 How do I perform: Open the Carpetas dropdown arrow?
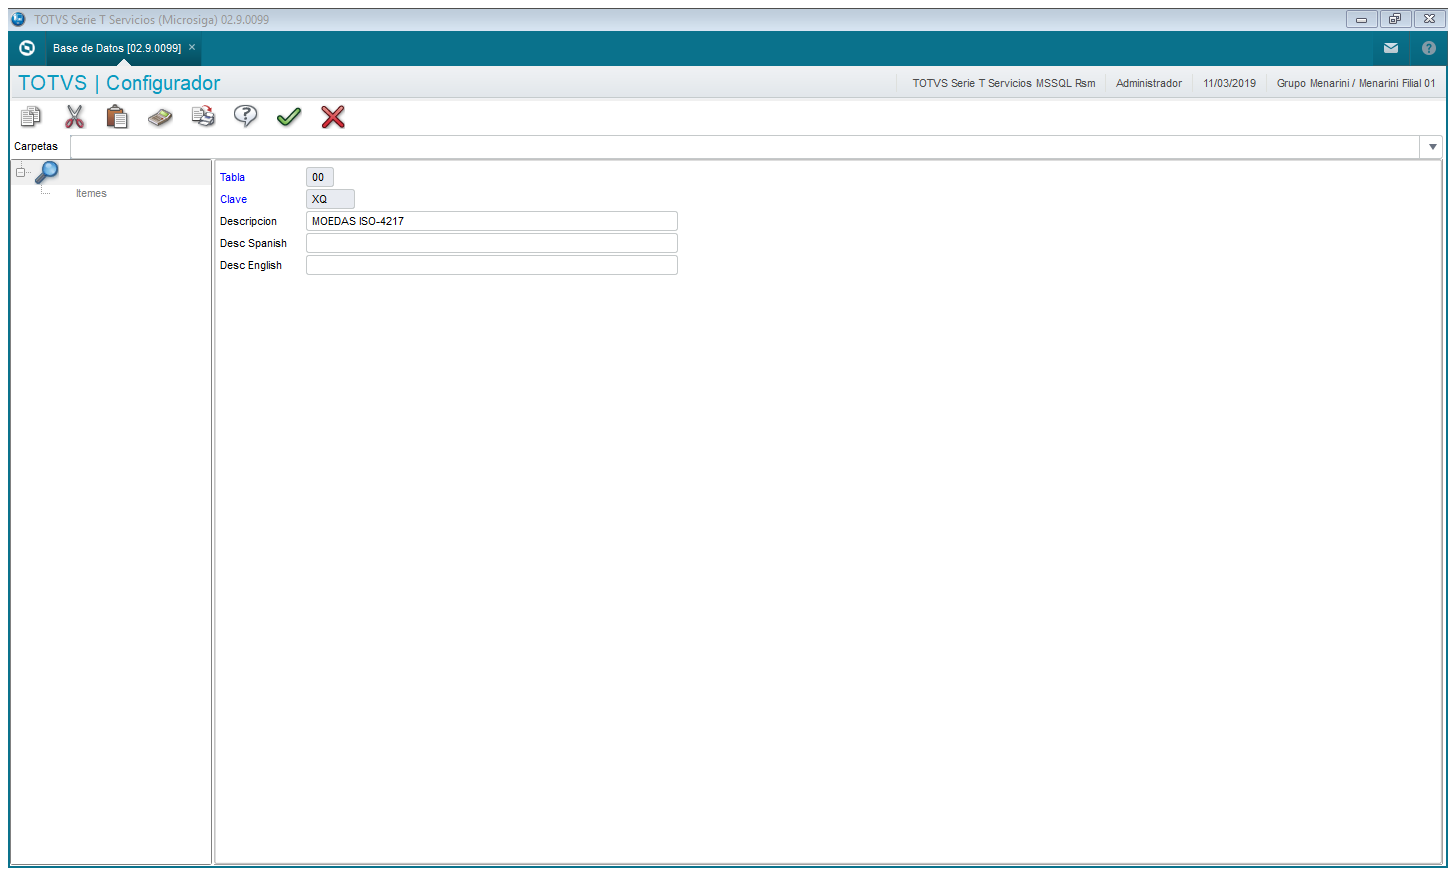click(1432, 147)
